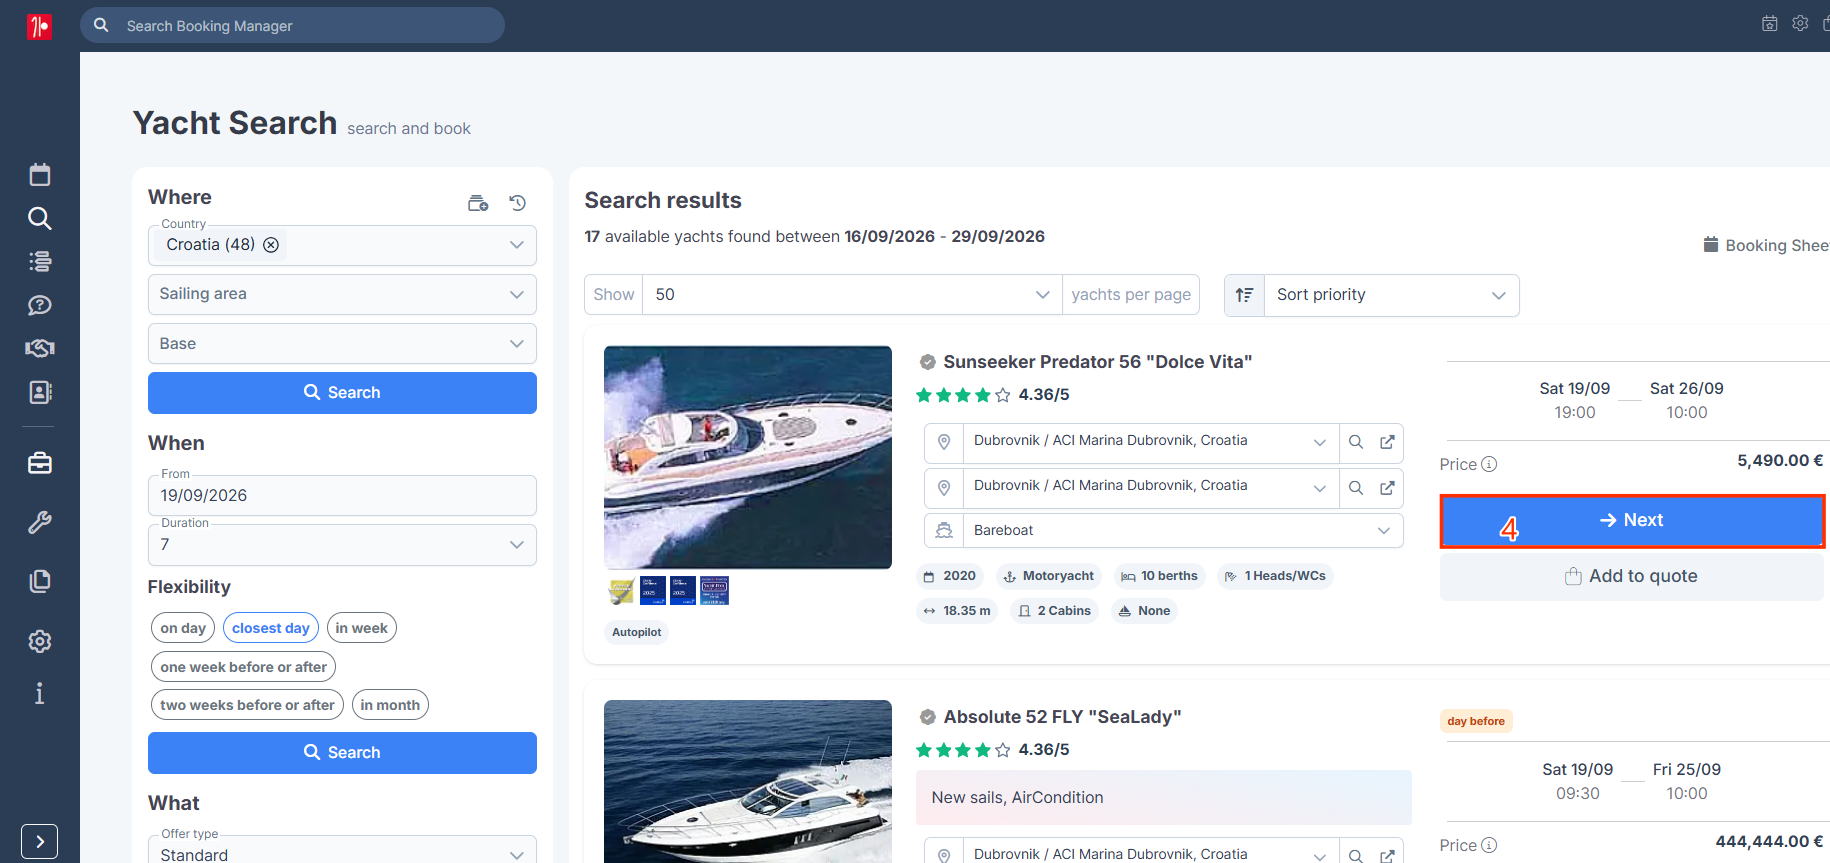Click the 'day before' label on SeaLady

click(1476, 721)
